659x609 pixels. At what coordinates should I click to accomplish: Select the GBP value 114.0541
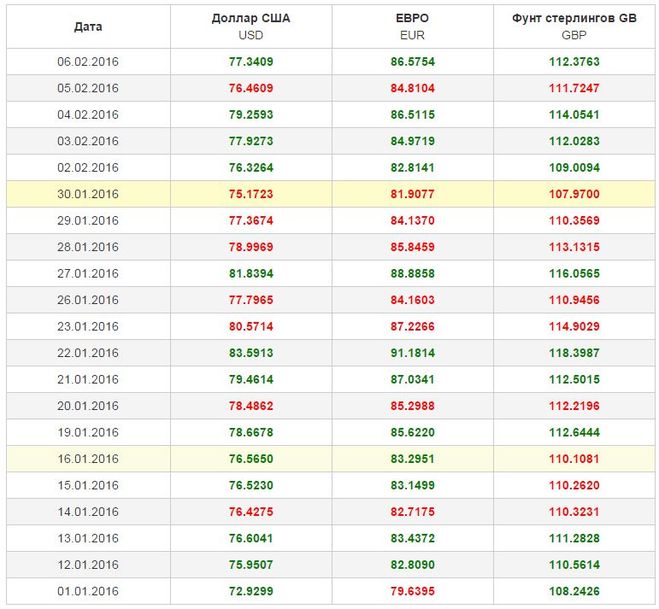pos(574,115)
